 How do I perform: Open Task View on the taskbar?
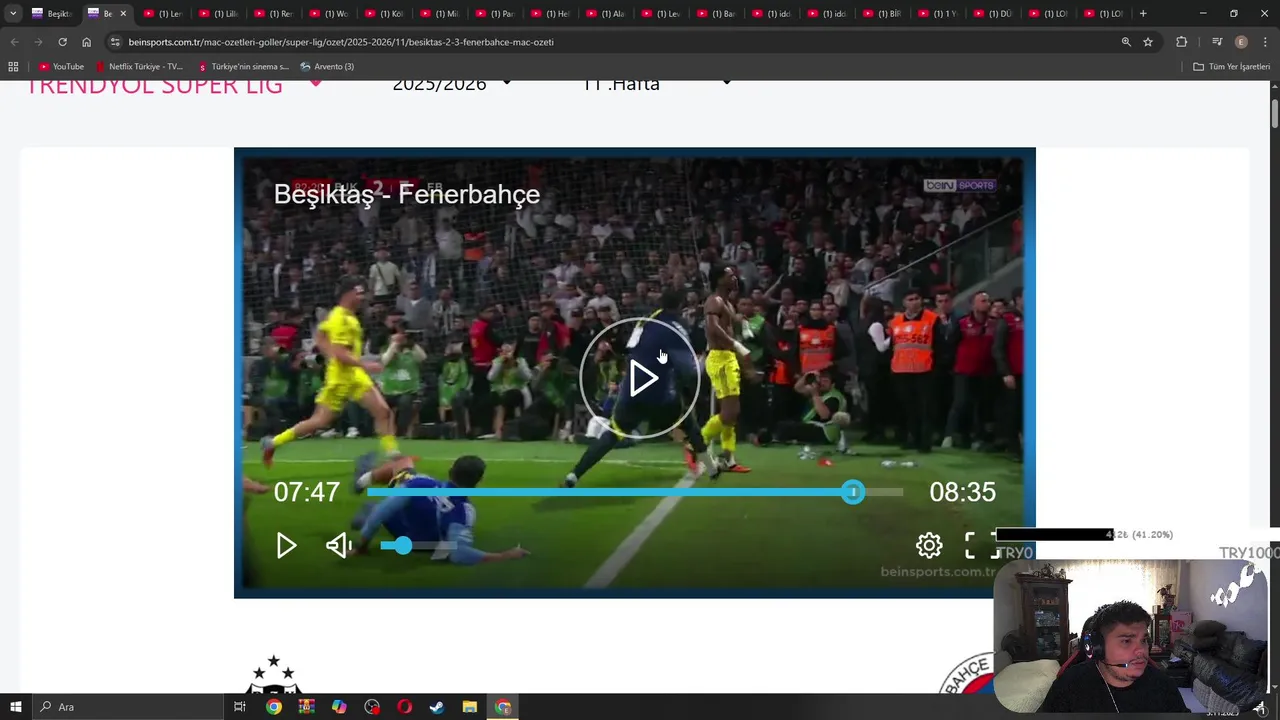pos(240,707)
